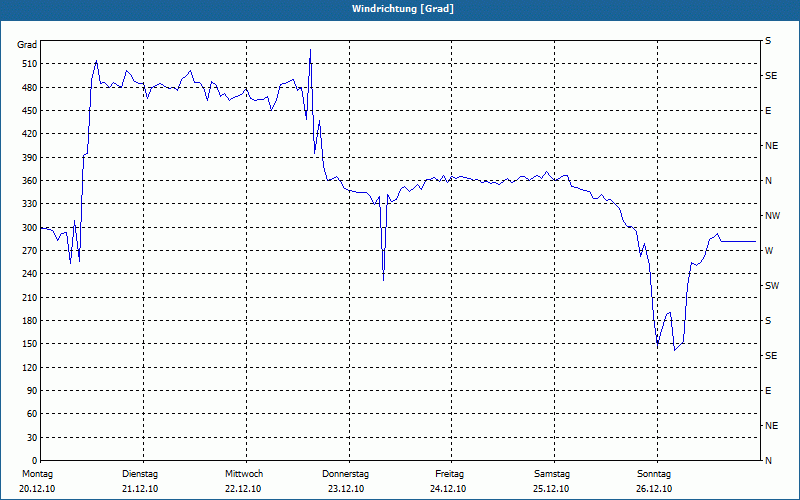
Task: Pick the "N" compass label level with 360
Action: 769,181
